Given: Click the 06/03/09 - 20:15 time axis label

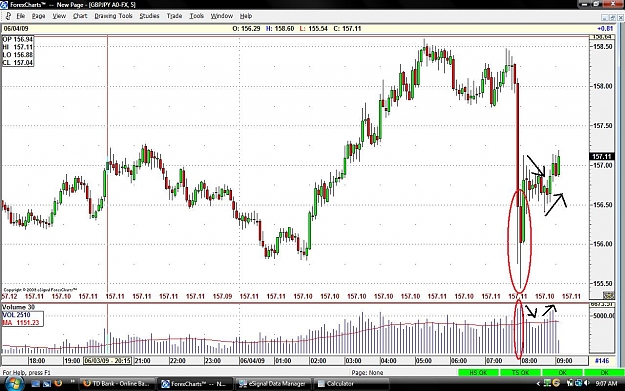Looking at the screenshot, I should (107, 361).
